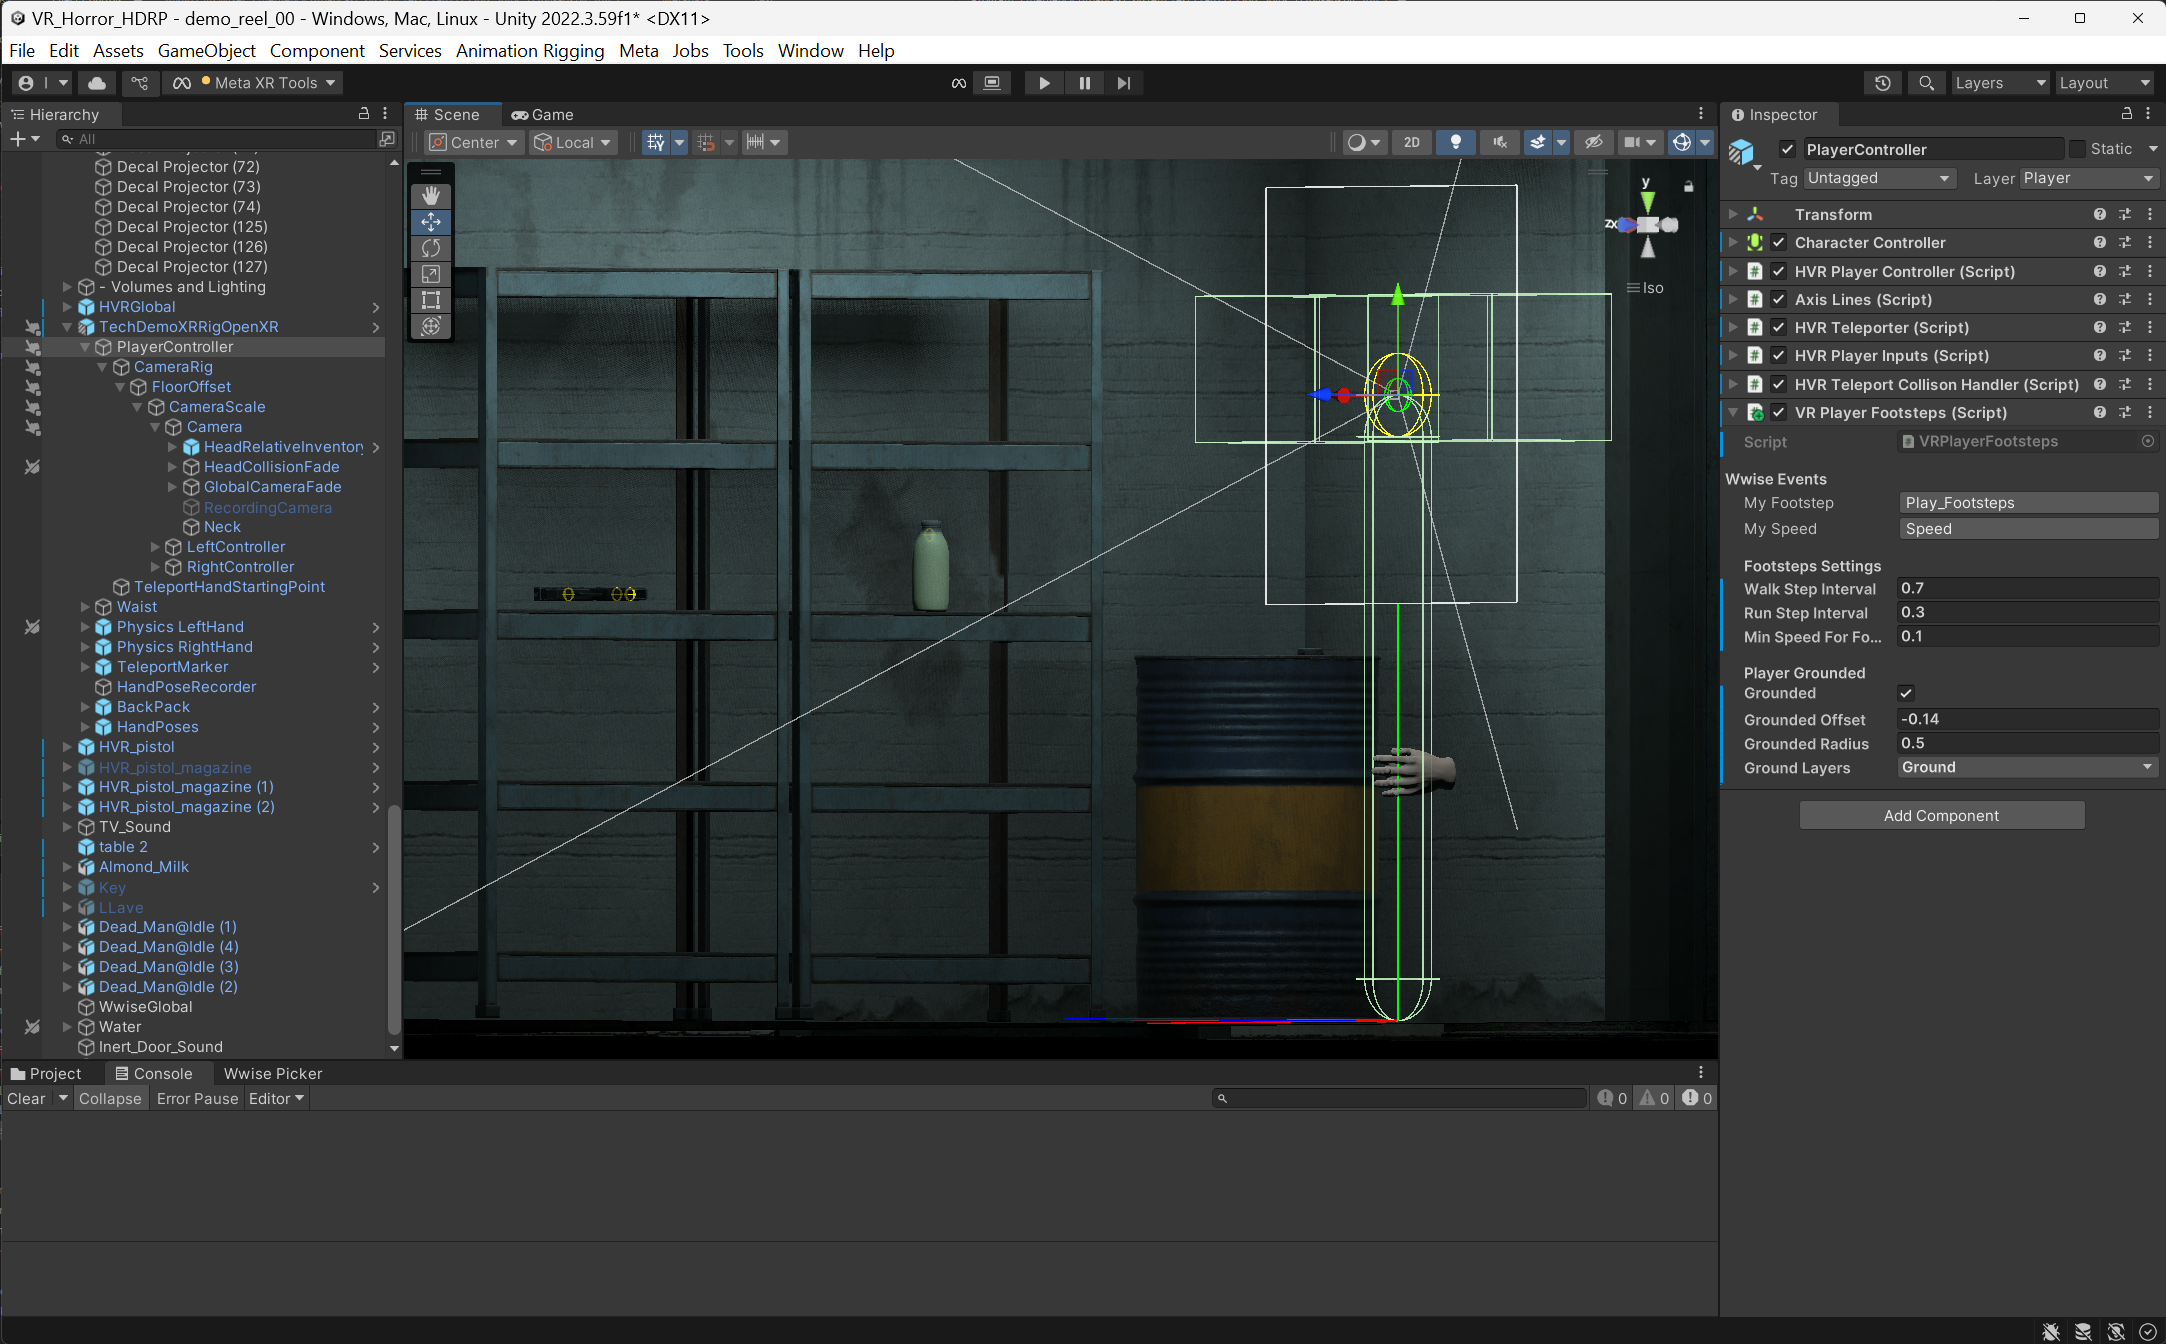
Task: Switch to the Game tab
Action: click(543, 115)
